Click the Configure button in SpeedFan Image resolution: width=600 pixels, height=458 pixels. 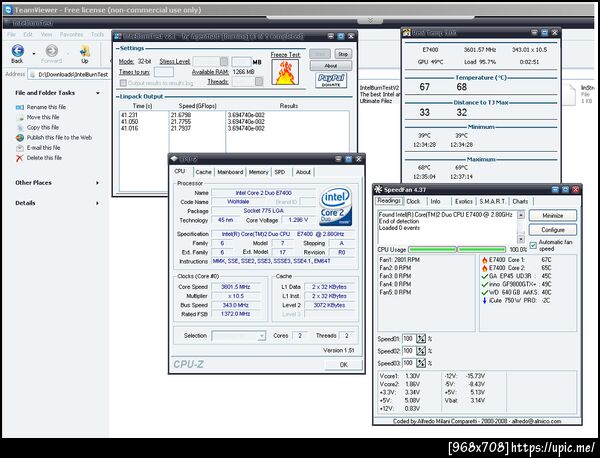[553, 230]
